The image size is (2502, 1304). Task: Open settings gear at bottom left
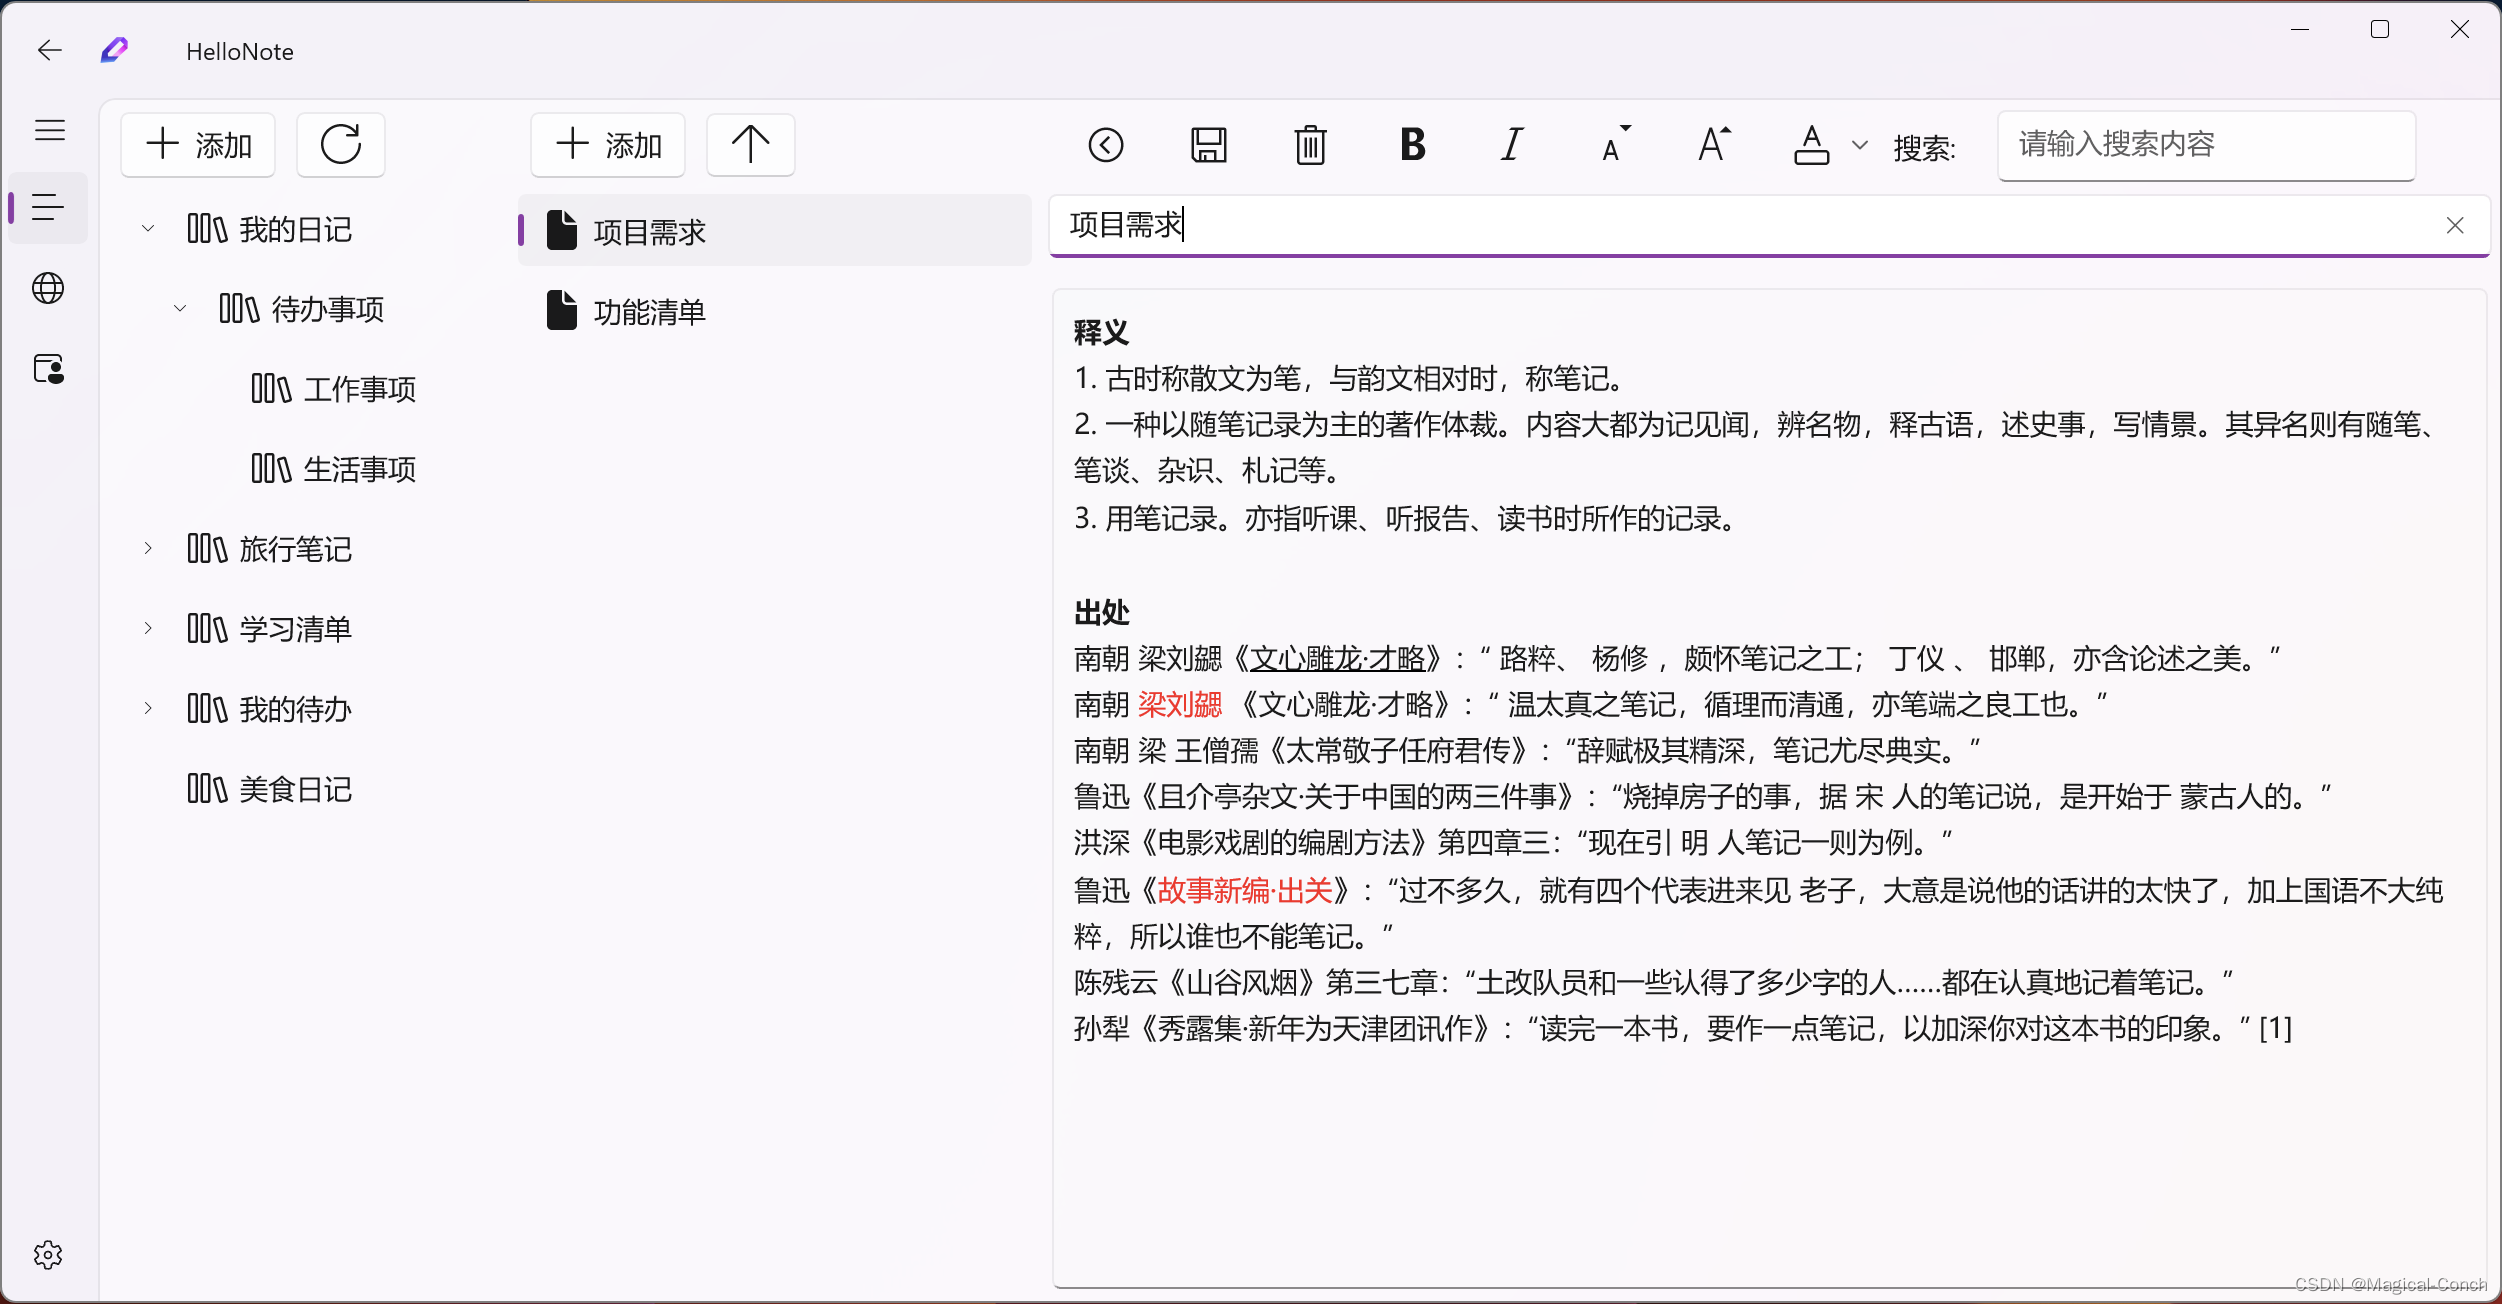pyautogui.click(x=48, y=1255)
